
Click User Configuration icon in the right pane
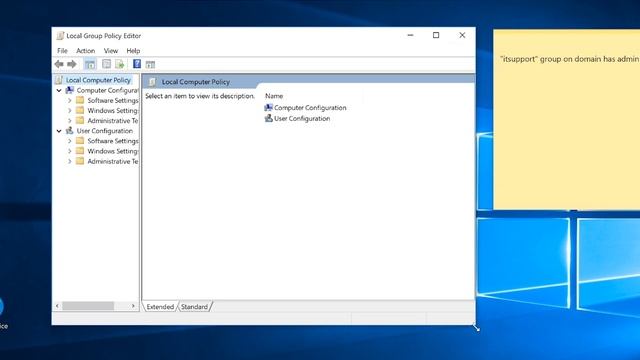(x=269, y=118)
